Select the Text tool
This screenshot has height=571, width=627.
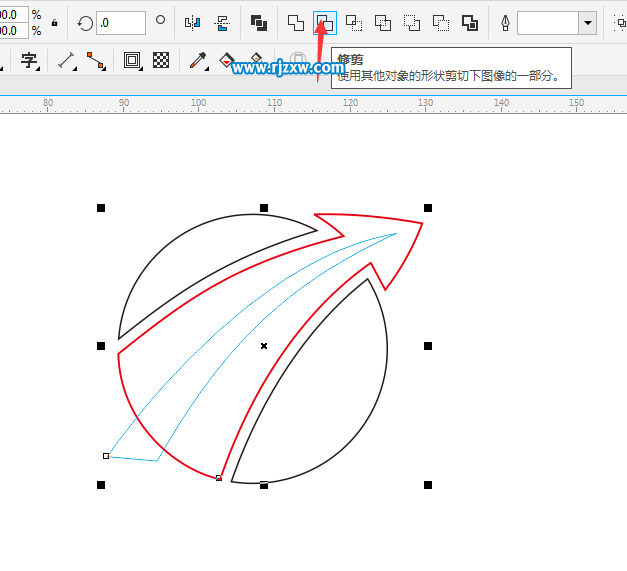[x=29, y=60]
